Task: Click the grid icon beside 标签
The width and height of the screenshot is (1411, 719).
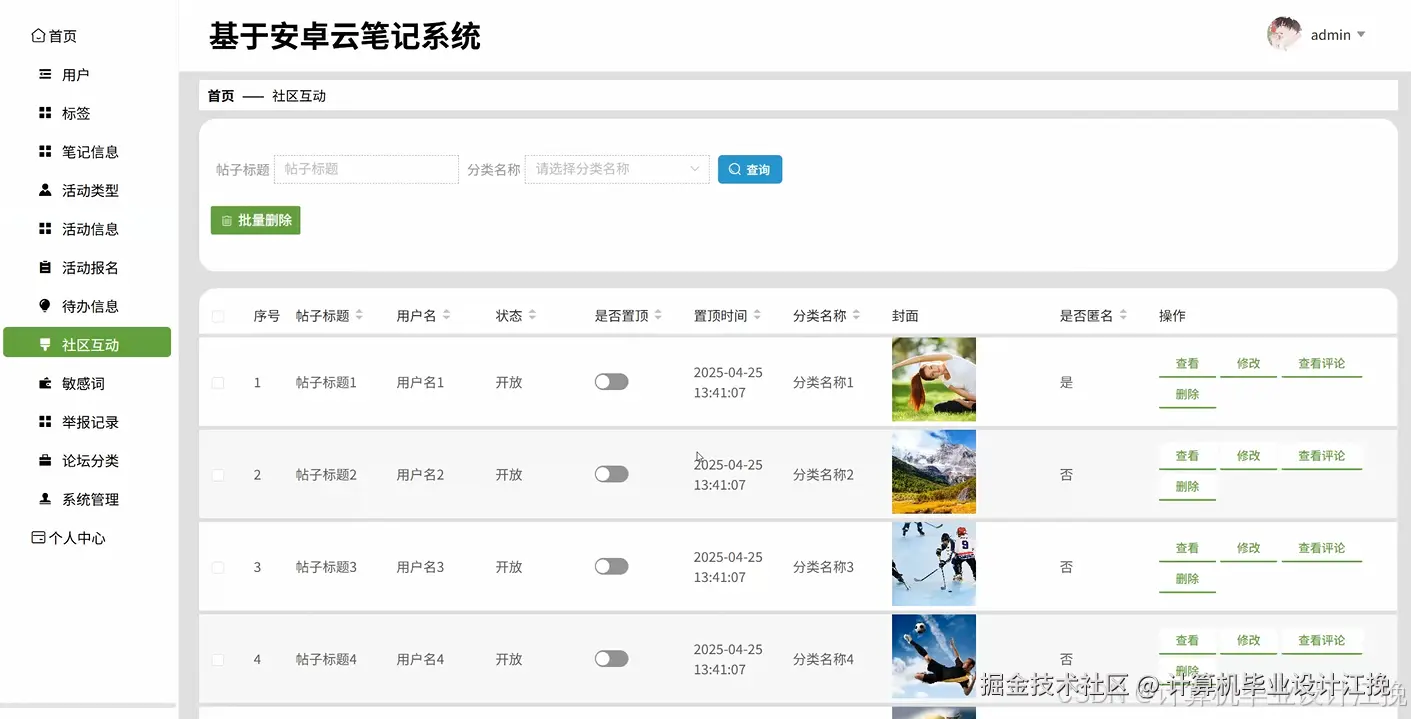Action: click(x=45, y=113)
